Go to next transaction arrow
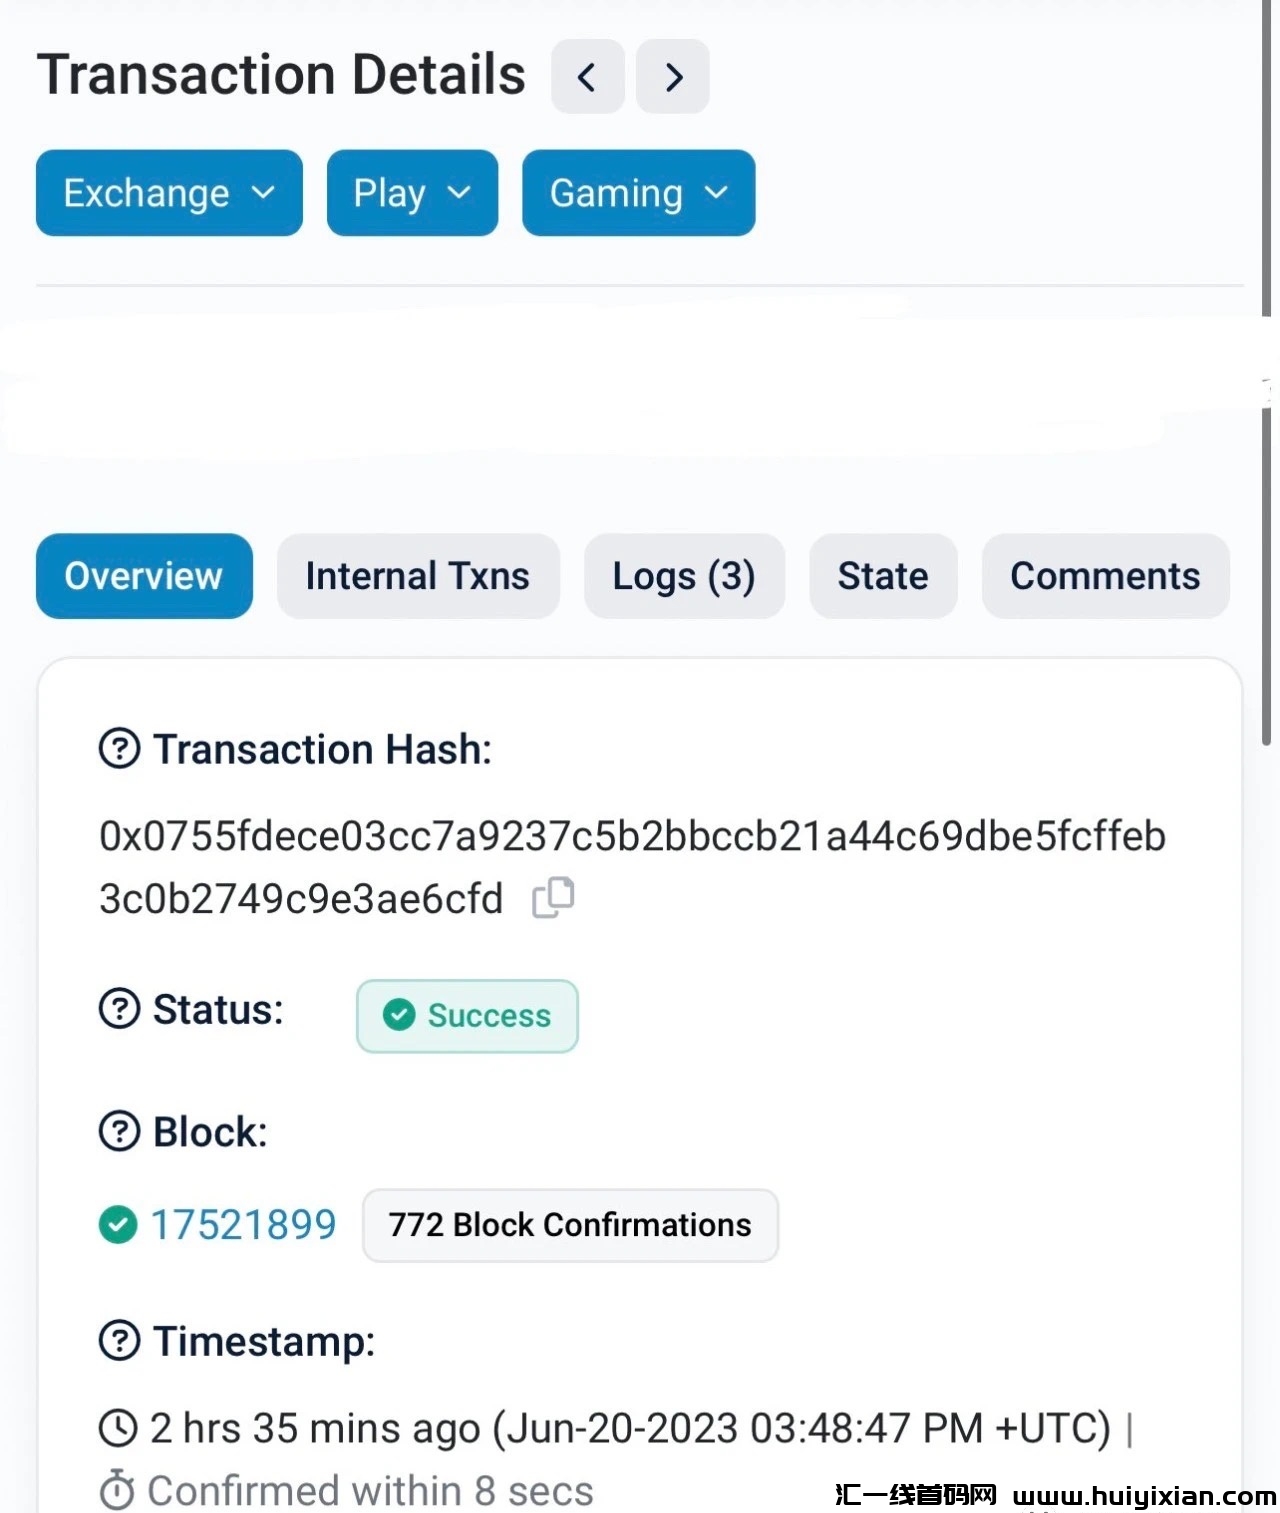The width and height of the screenshot is (1280, 1513). pyautogui.click(x=673, y=77)
